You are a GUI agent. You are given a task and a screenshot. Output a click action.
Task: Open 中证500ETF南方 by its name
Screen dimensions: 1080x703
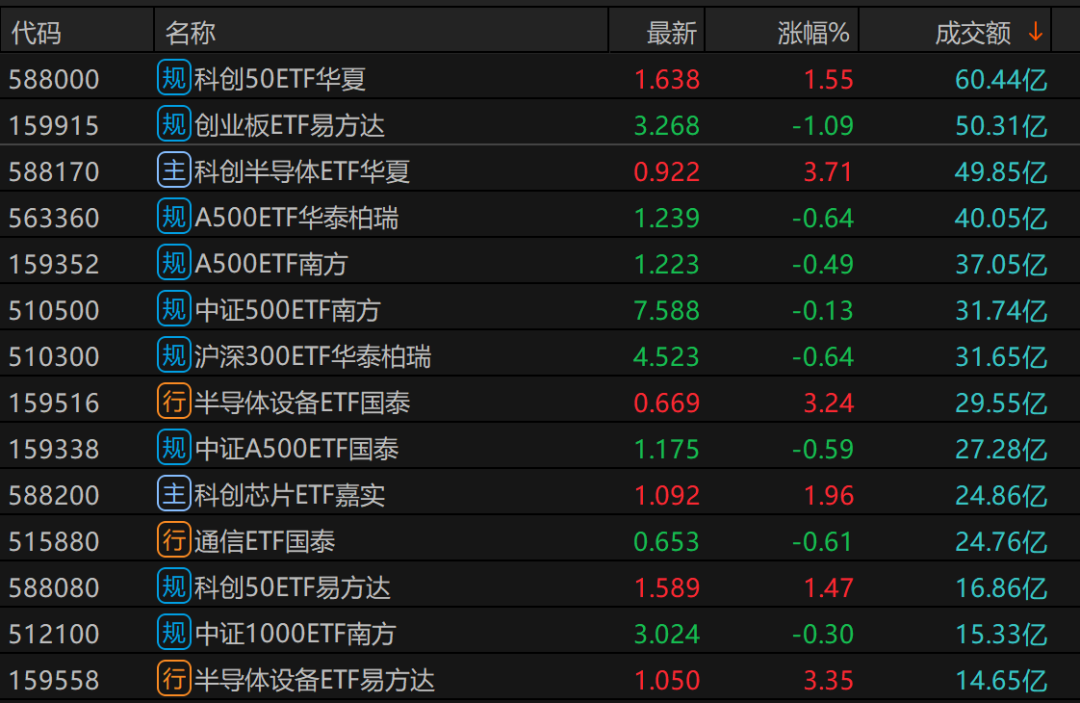[287, 310]
